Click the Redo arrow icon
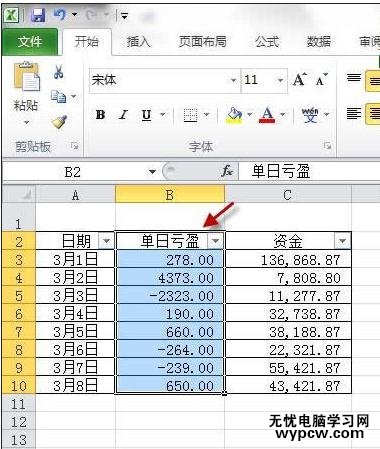380x449 pixels. (92, 14)
